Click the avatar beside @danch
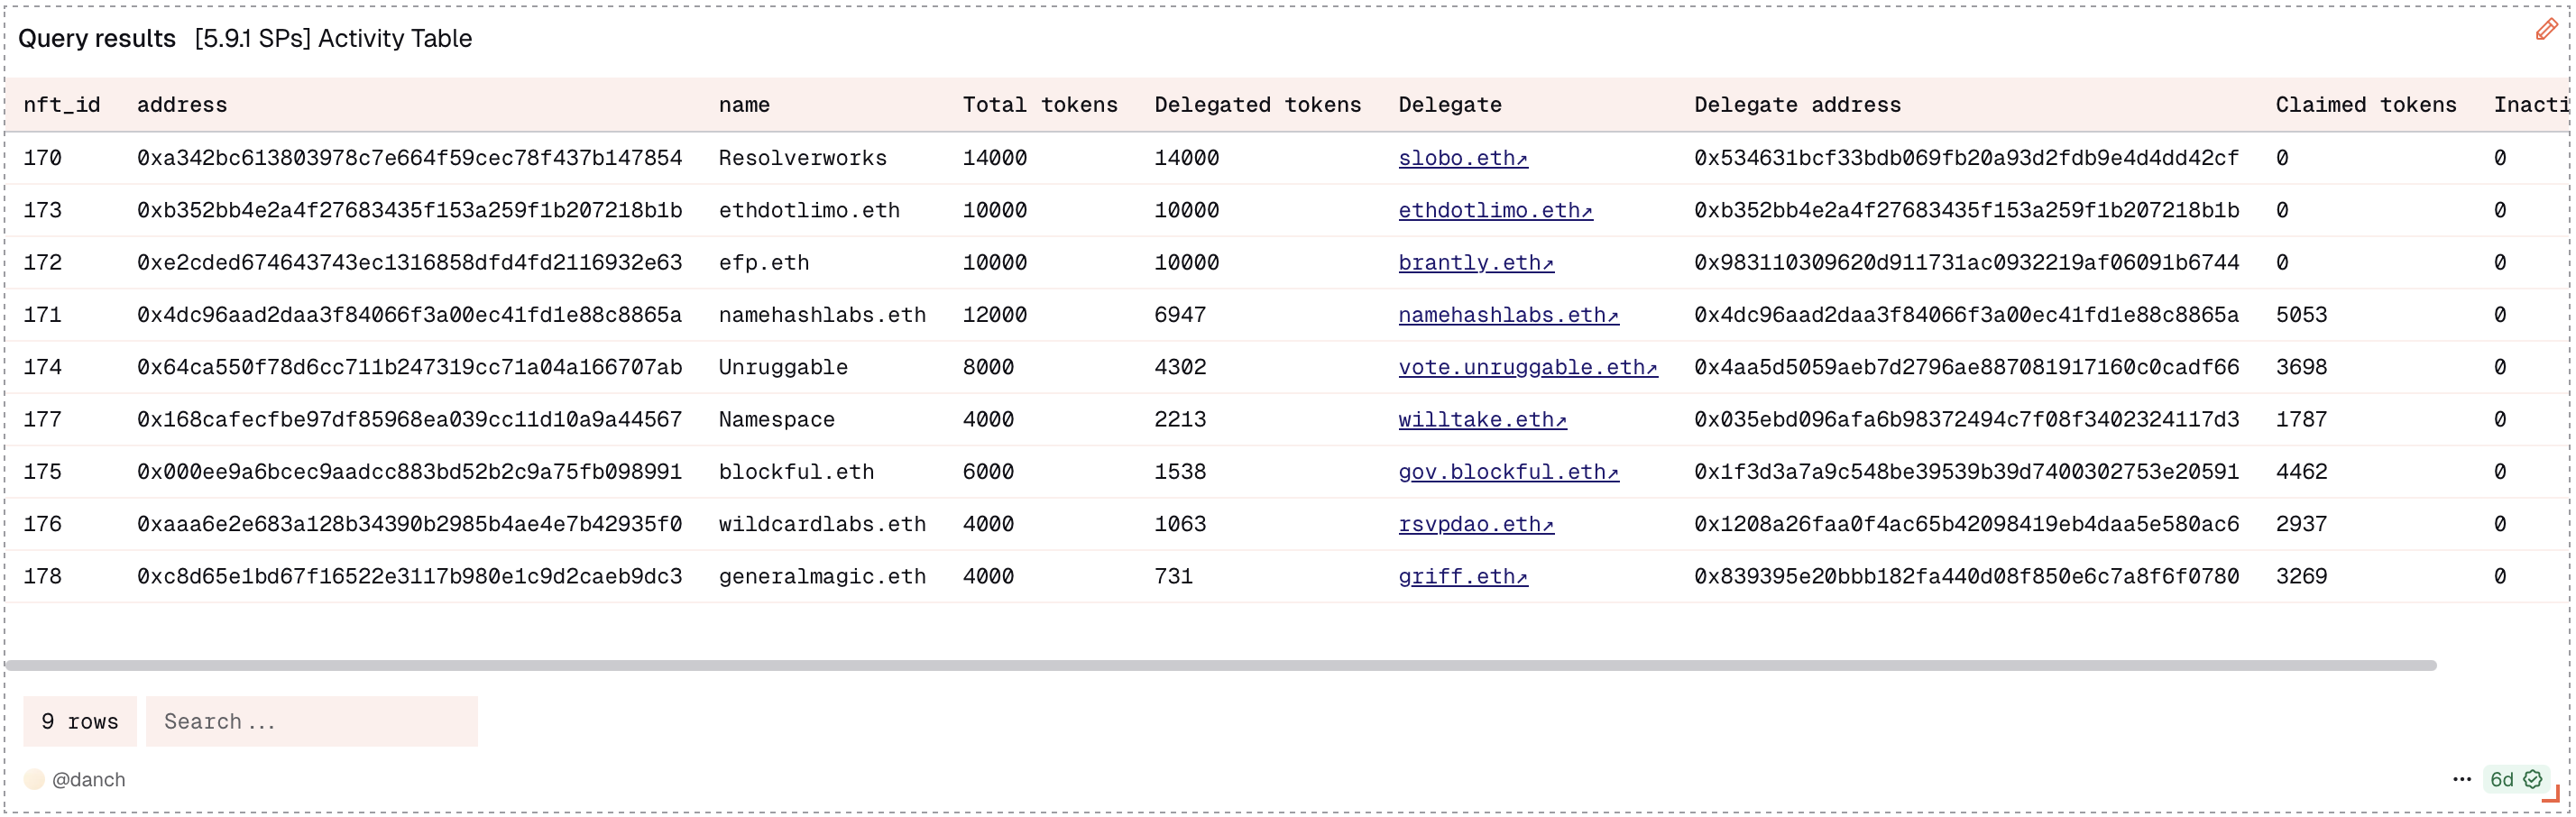The width and height of the screenshot is (2576, 817). coord(34,779)
